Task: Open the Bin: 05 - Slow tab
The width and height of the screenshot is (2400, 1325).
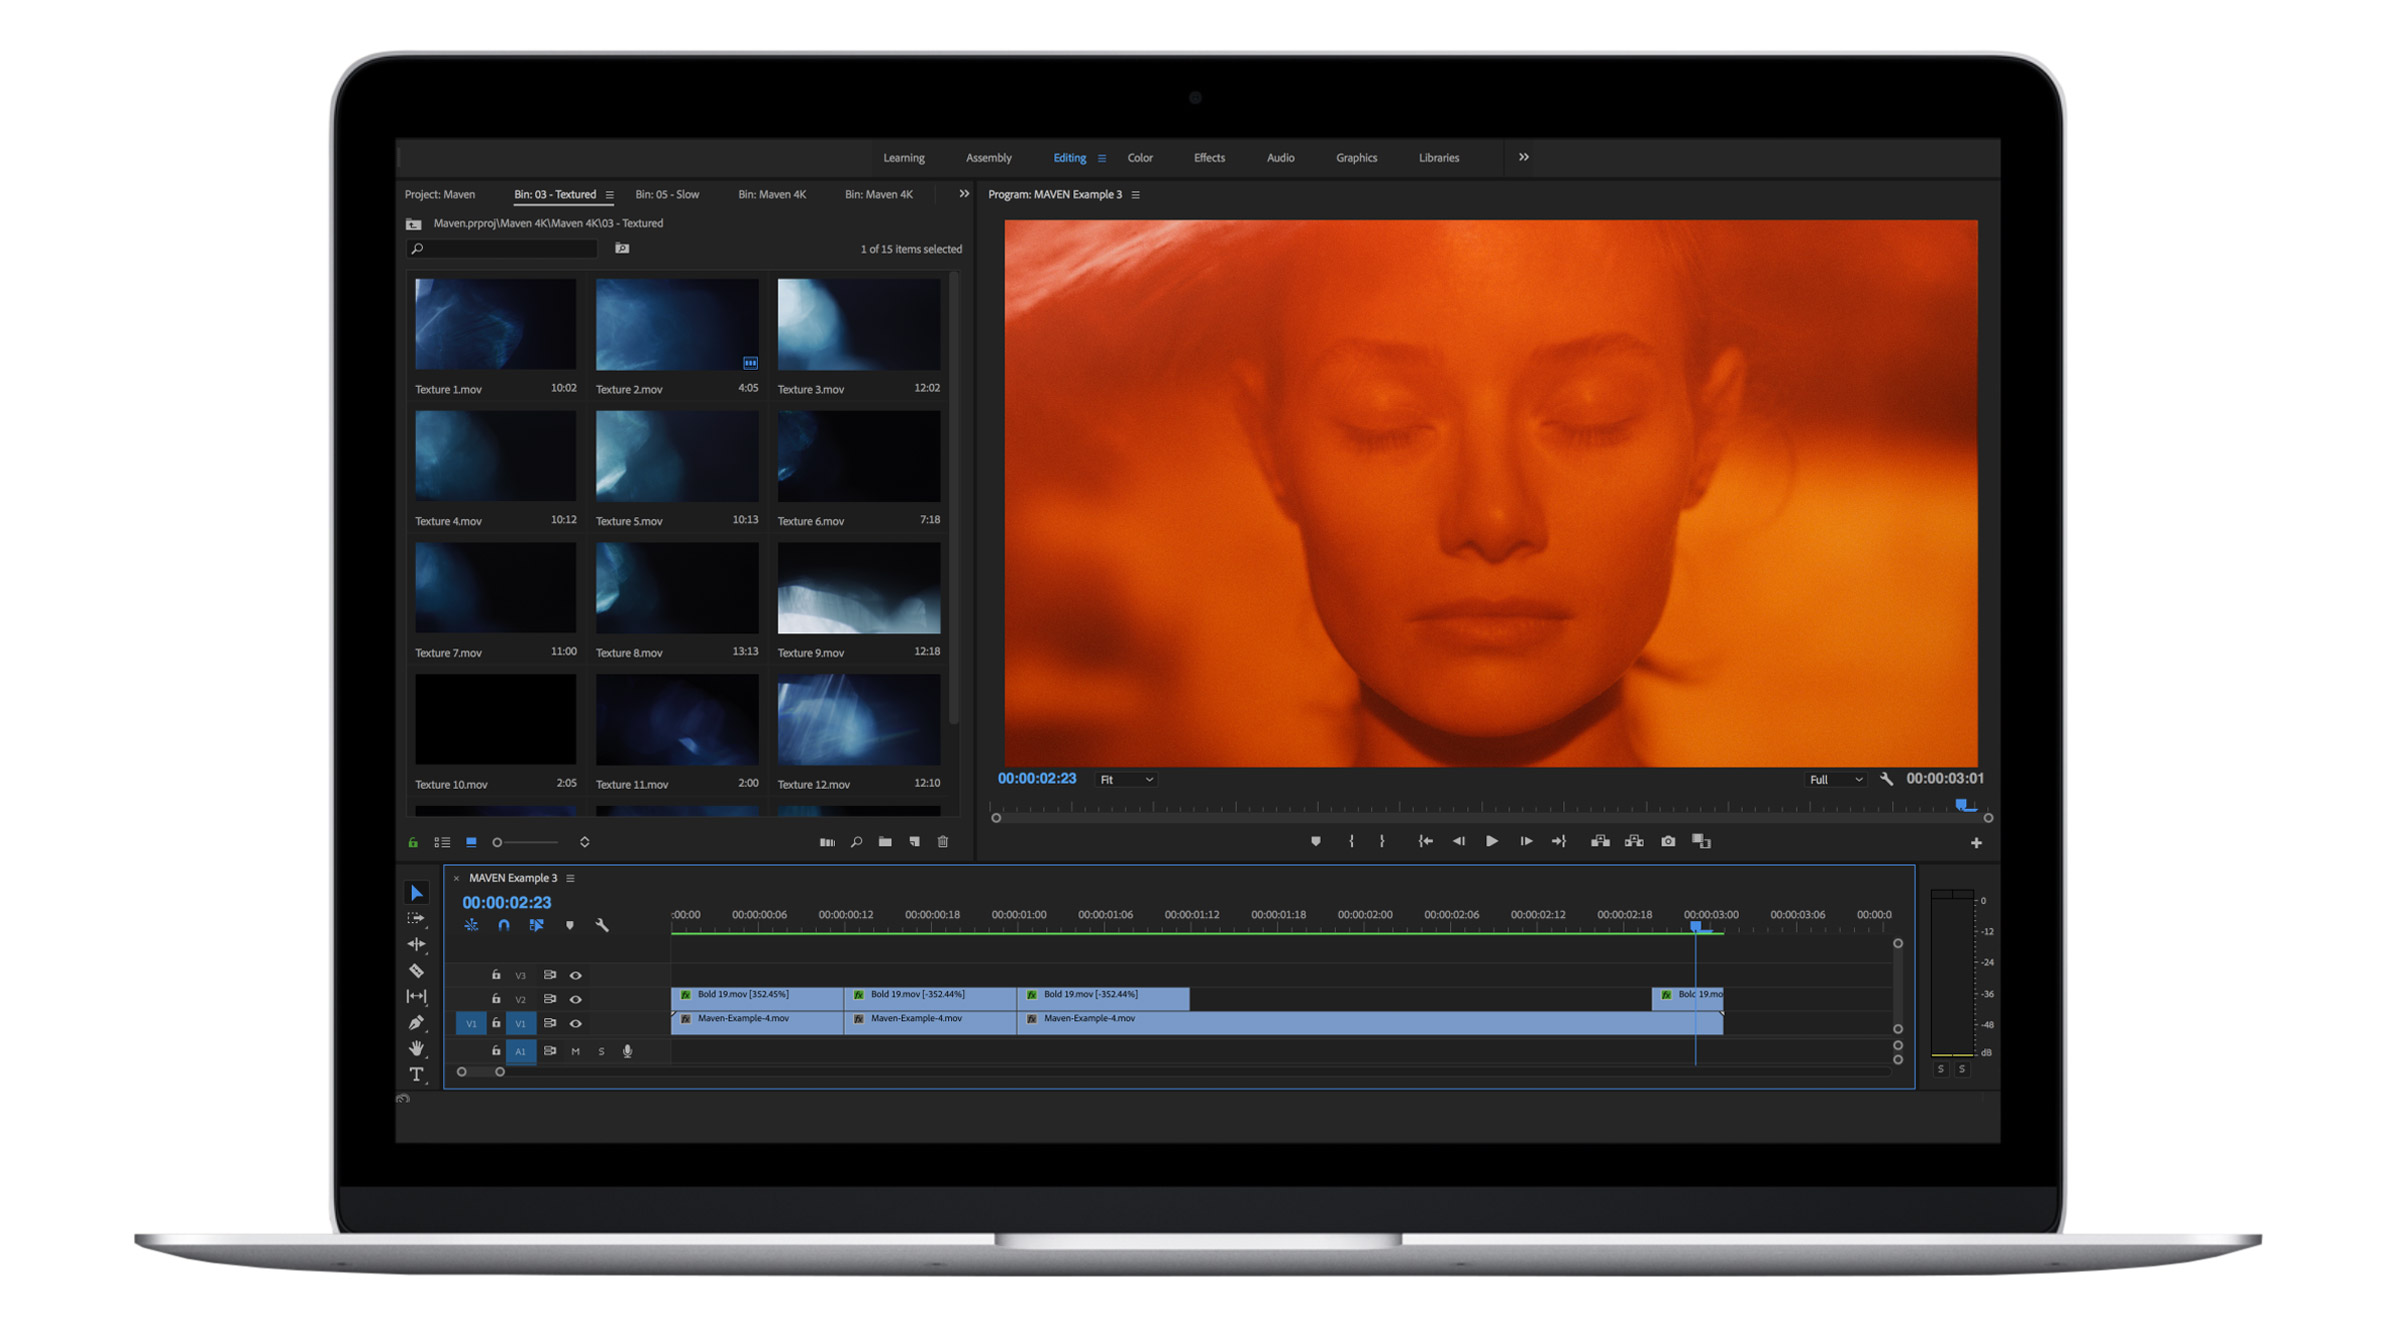Action: (x=667, y=194)
